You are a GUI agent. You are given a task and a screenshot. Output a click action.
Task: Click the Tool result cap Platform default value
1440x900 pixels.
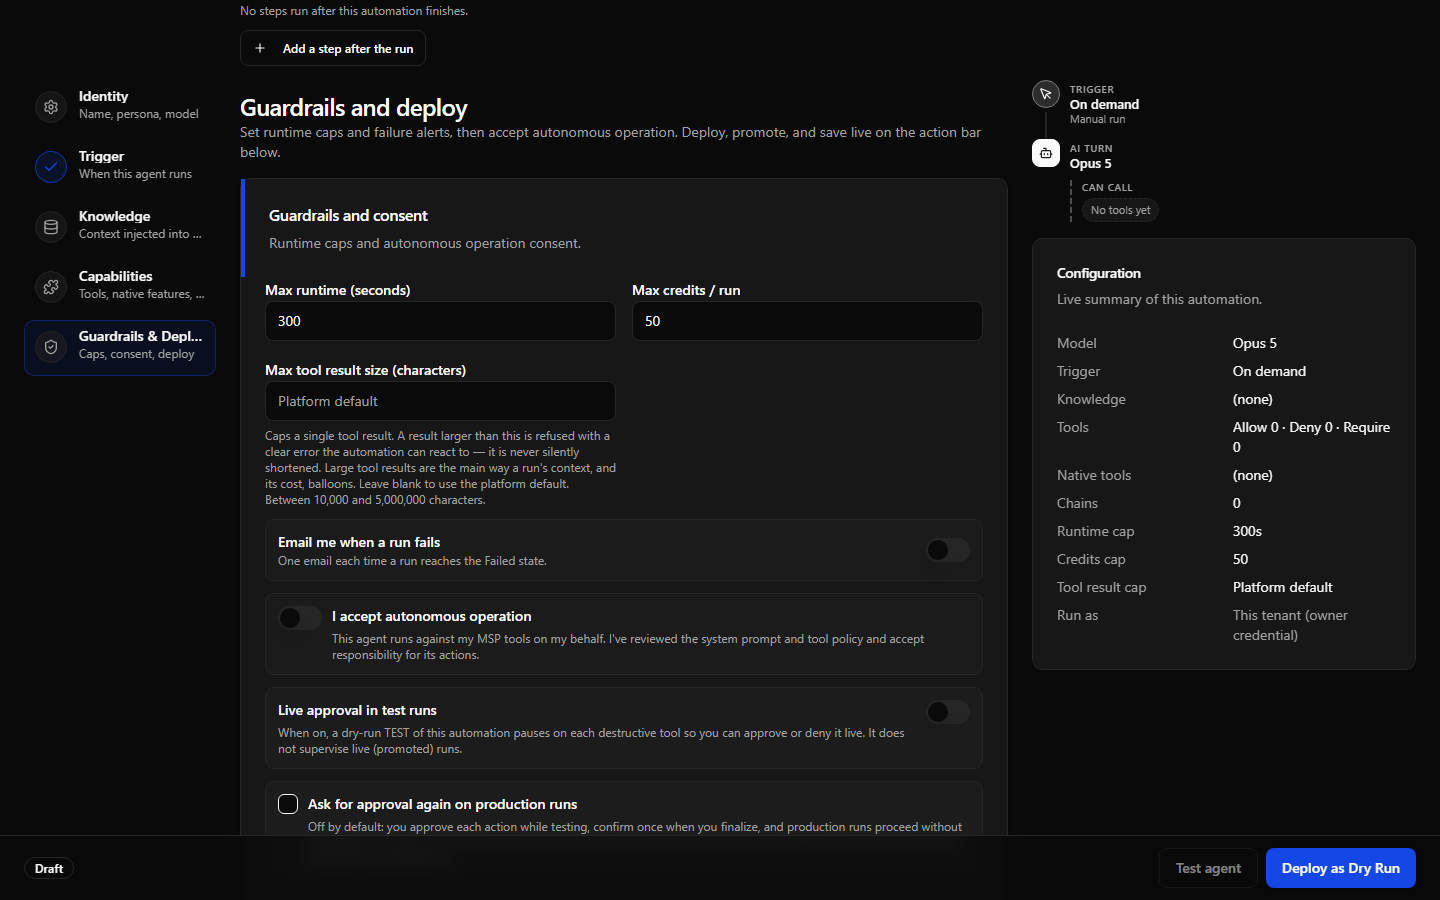pyautogui.click(x=1283, y=587)
